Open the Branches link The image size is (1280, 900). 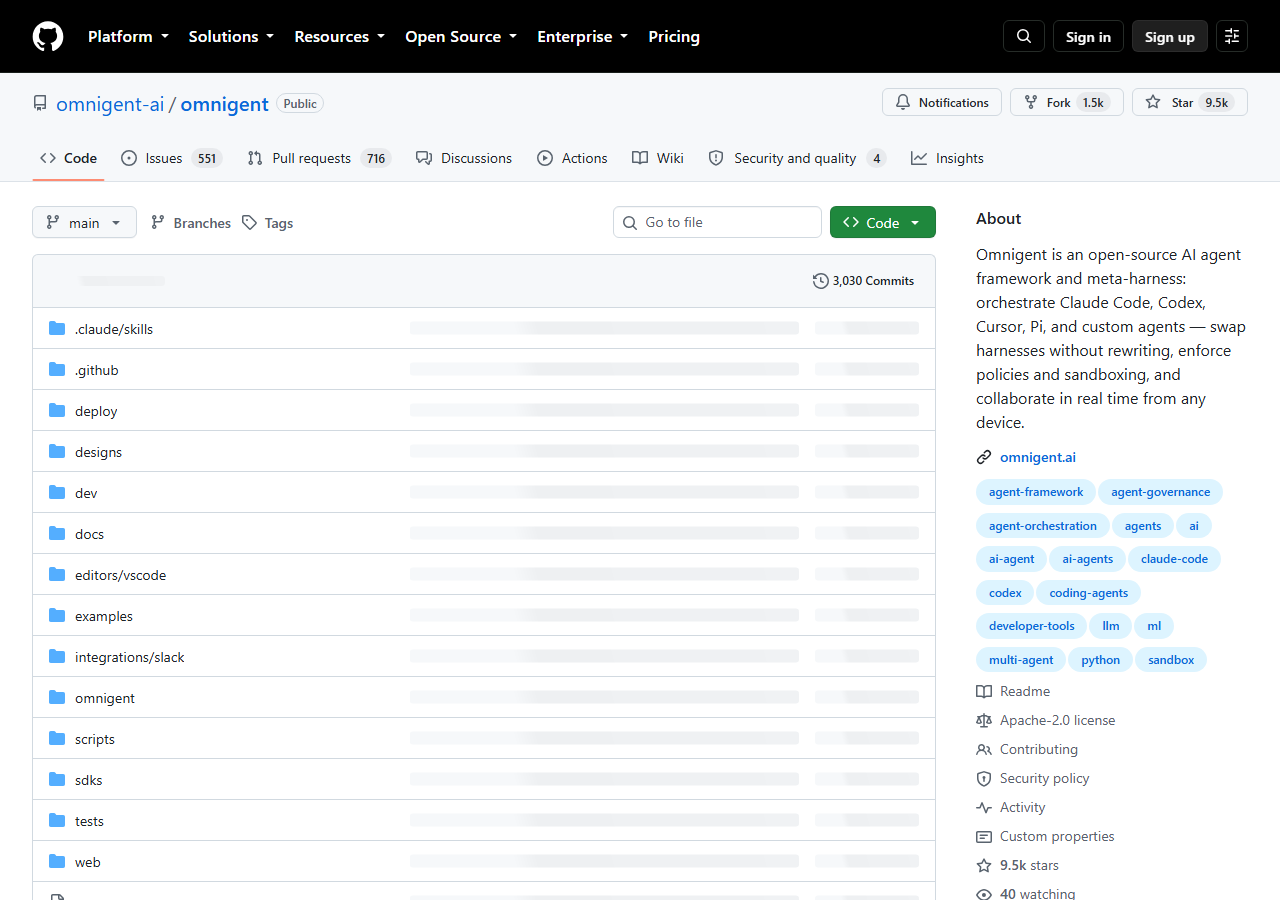190,223
